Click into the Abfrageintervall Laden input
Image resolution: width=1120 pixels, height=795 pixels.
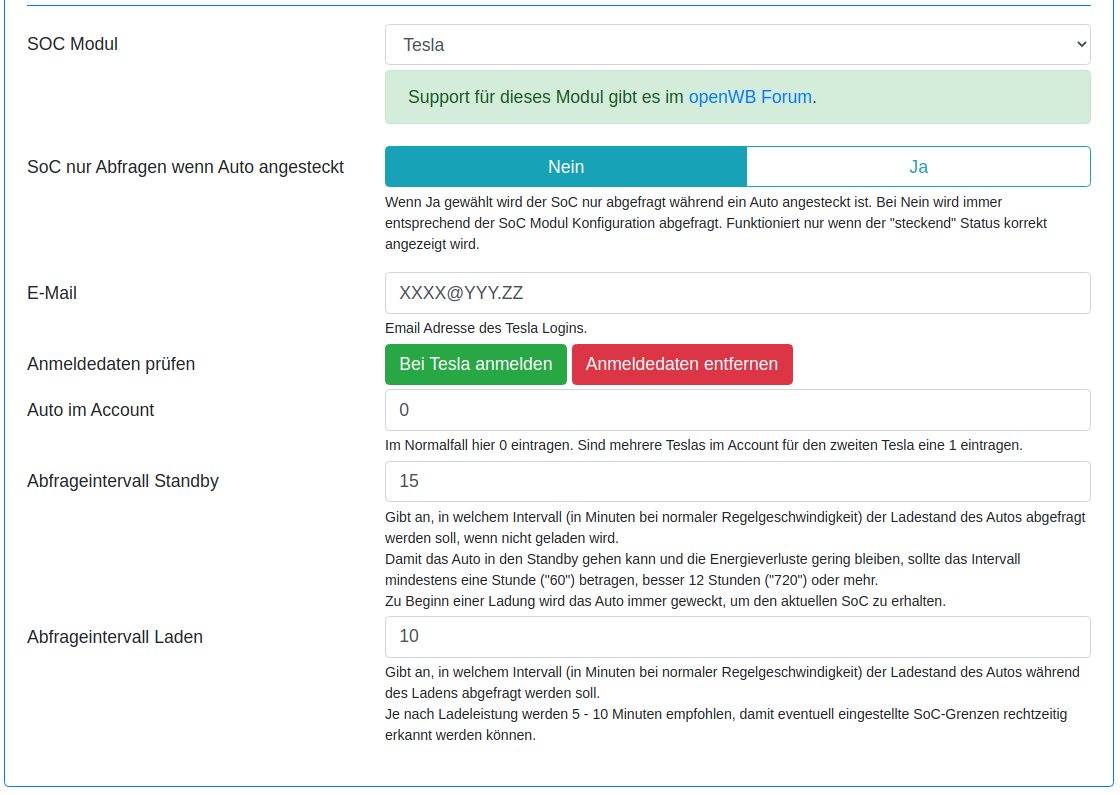pyautogui.click(x=737, y=636)
